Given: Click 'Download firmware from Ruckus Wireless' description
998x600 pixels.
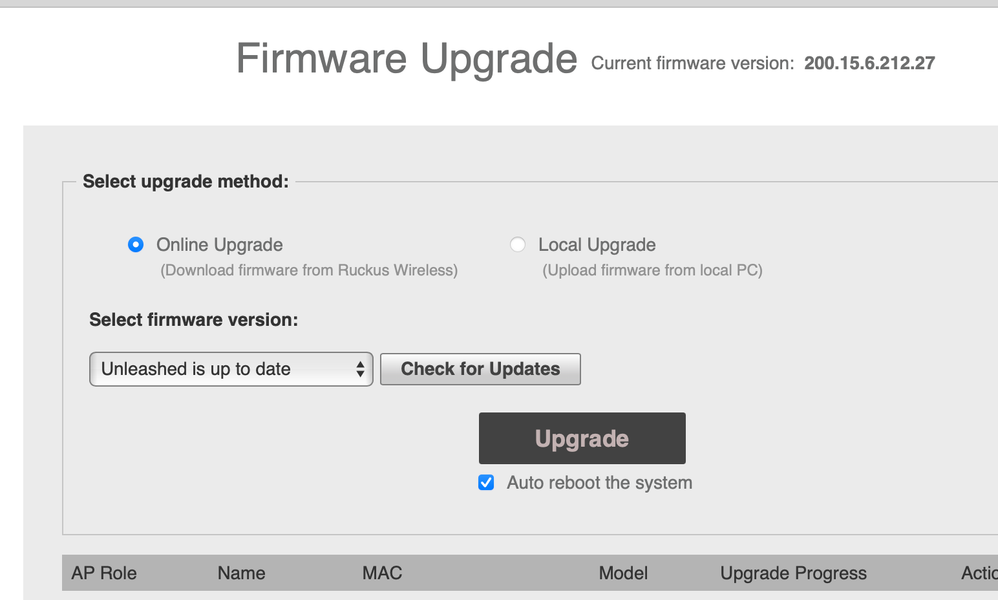Looking at the screenshot, I should [x=309, y=270].
